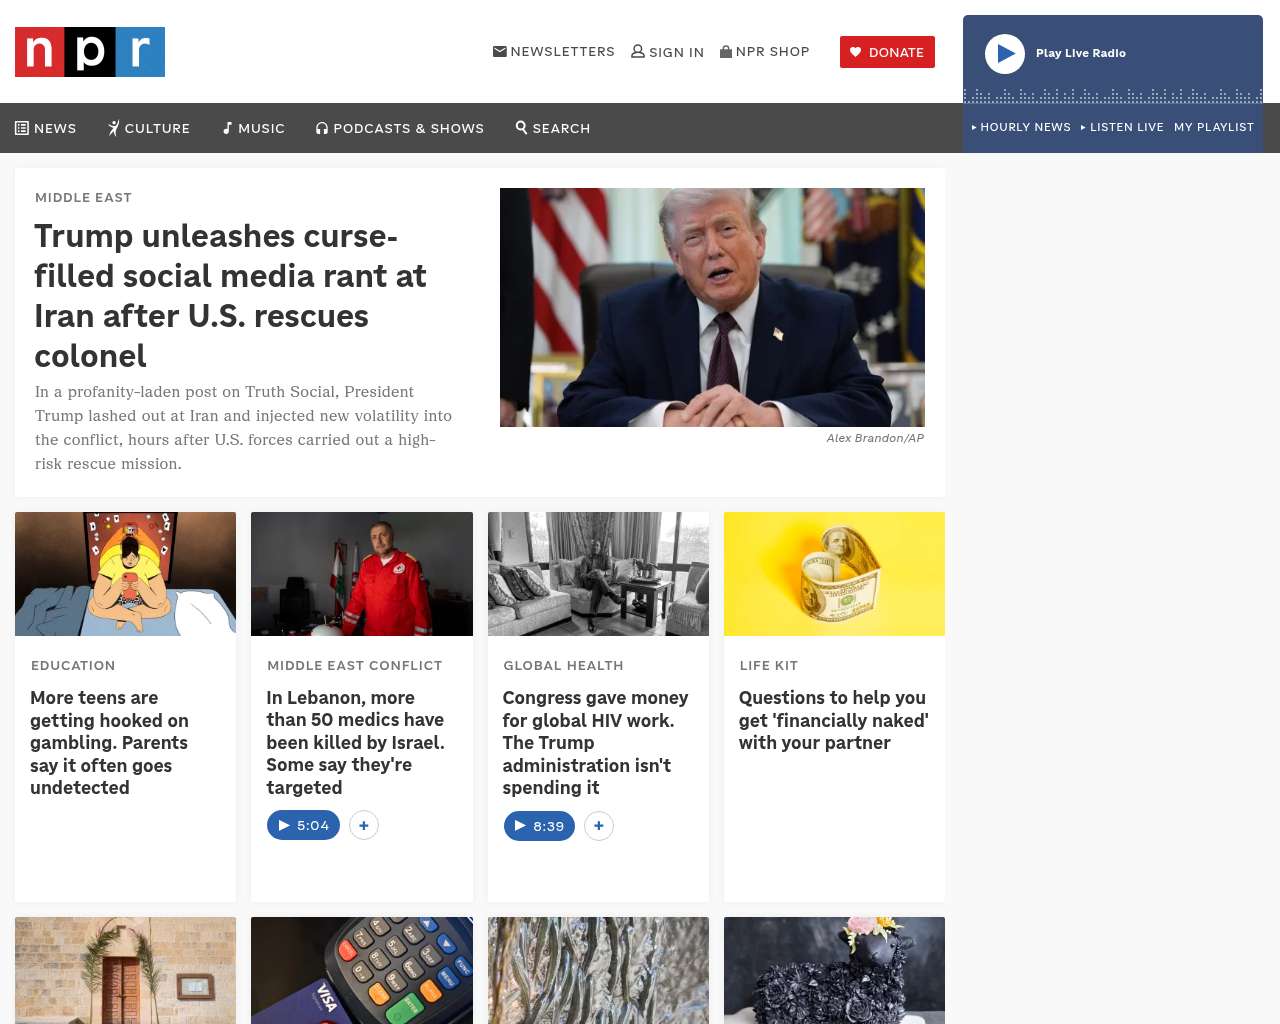Play the 8:39 global HIV audio

click(x=540, y=826)
